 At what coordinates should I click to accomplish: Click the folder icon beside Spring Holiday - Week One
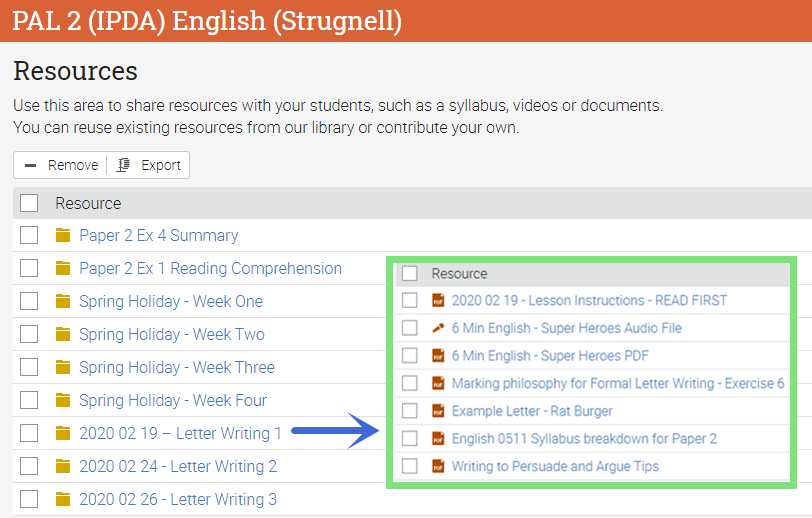(64, 302)
